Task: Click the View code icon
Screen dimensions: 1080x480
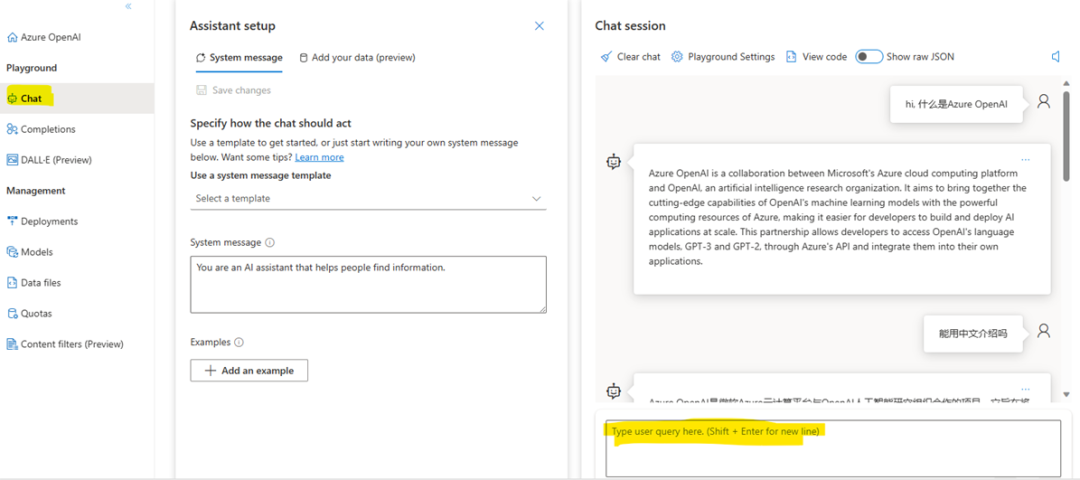Action: click(791, 57)
